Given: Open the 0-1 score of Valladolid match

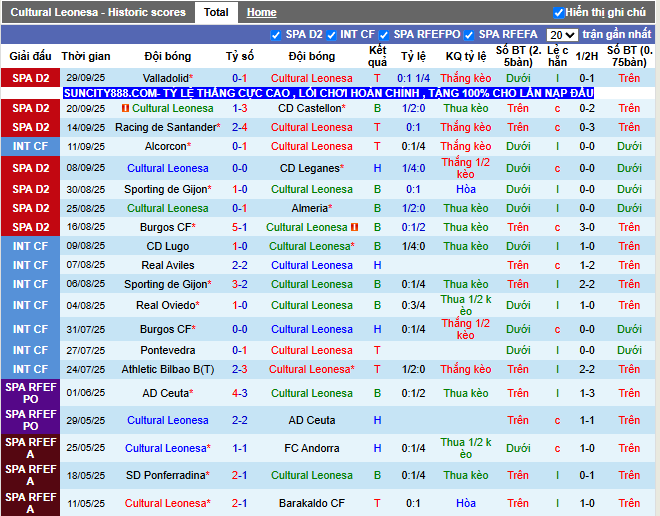Looking at the screenshot, I should point(240,78).
